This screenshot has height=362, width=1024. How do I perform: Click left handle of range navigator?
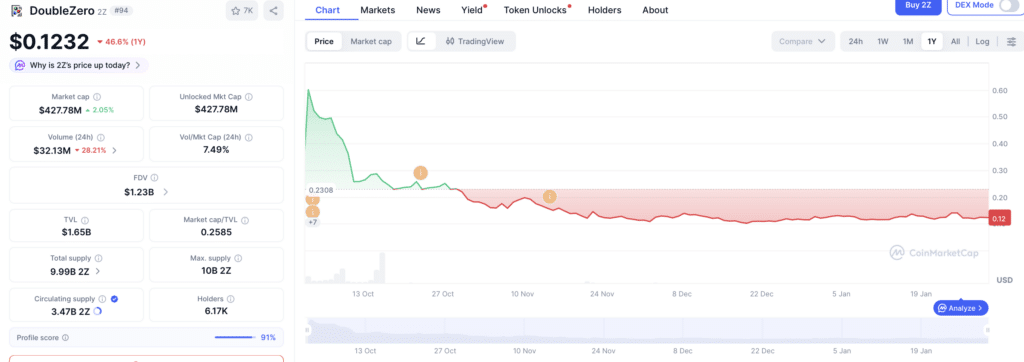(x=307, y=331)
